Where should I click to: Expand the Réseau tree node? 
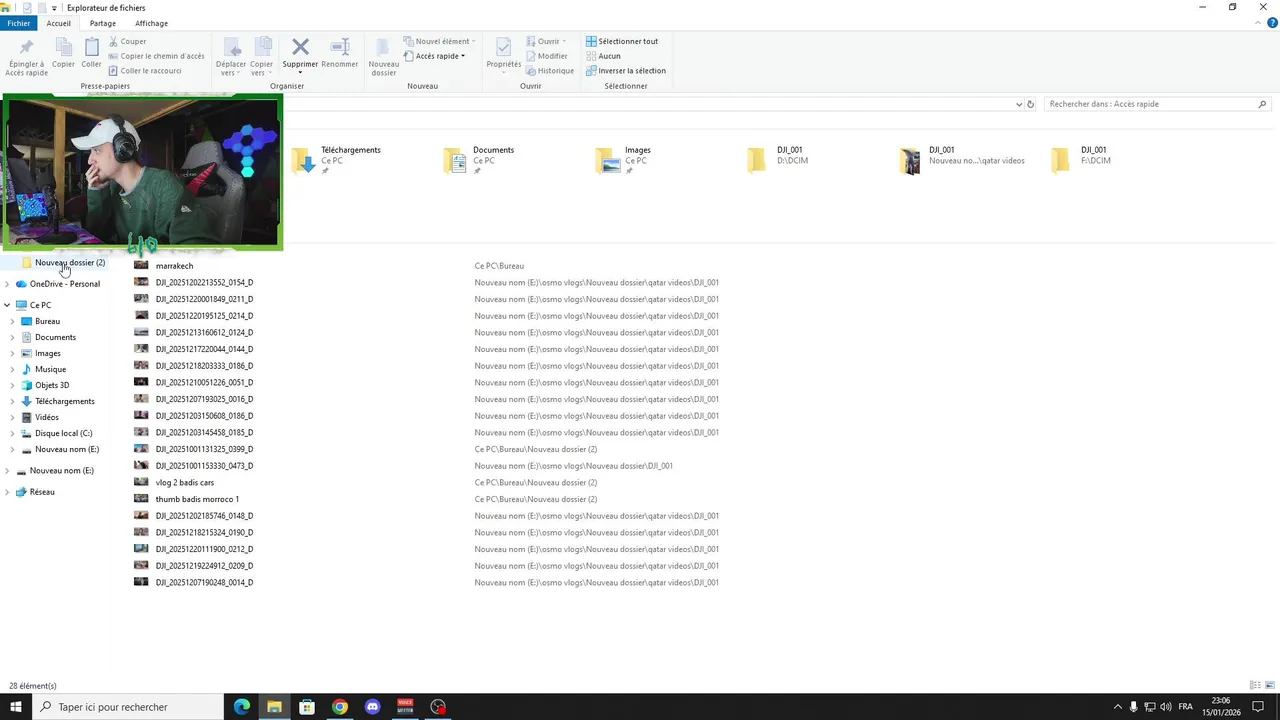pos(7,492)
